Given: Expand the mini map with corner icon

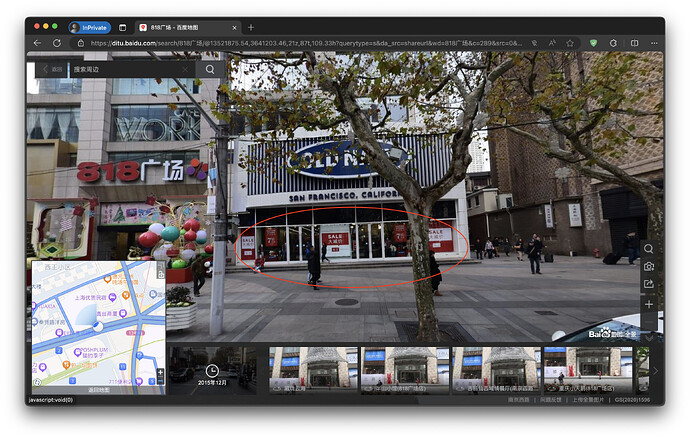Looking at the screenshot, I should pyautogui.click(x=161, y=271).
